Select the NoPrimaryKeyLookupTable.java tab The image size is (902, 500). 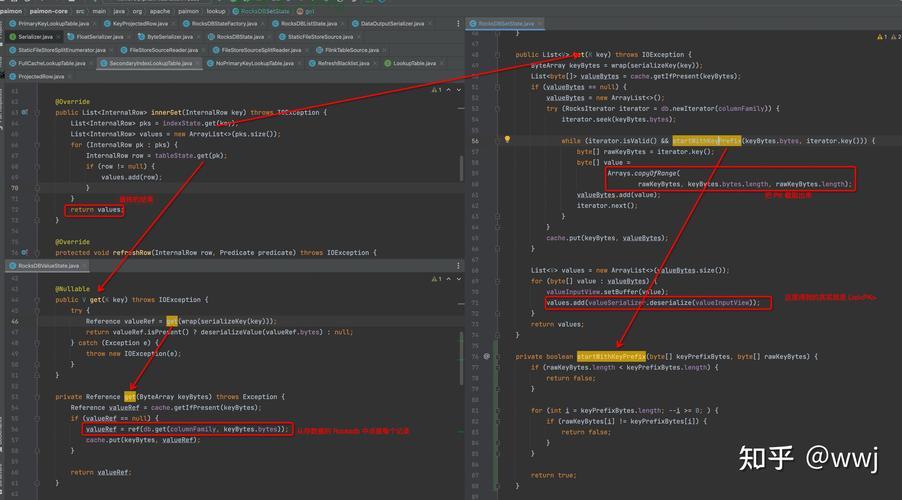[x=255, y=63]
